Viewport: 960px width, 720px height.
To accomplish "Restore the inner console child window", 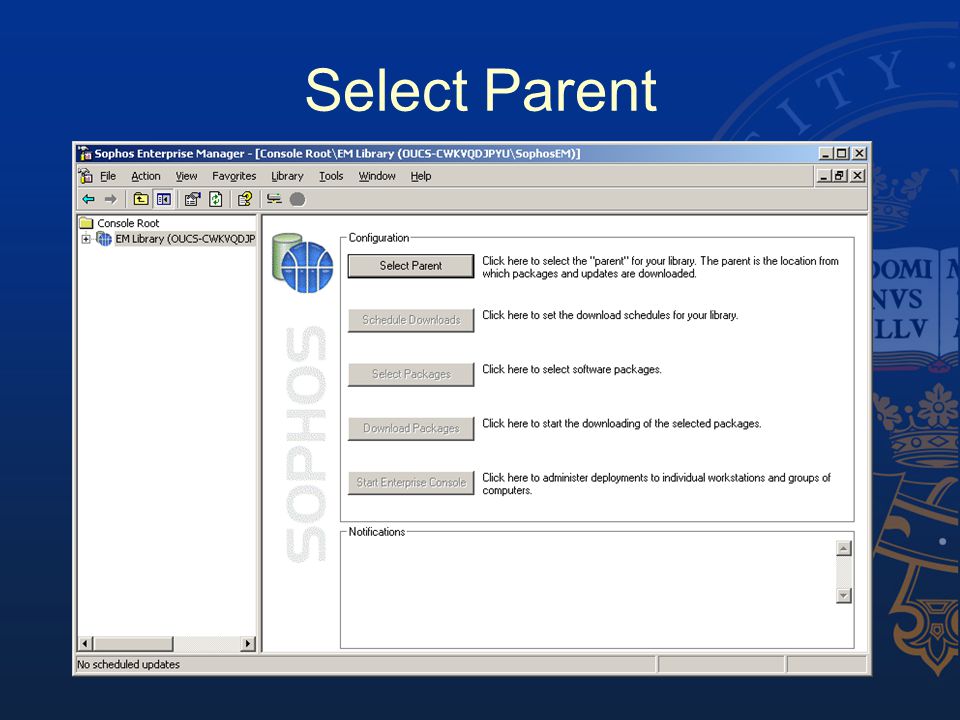I will coord(839,176).
